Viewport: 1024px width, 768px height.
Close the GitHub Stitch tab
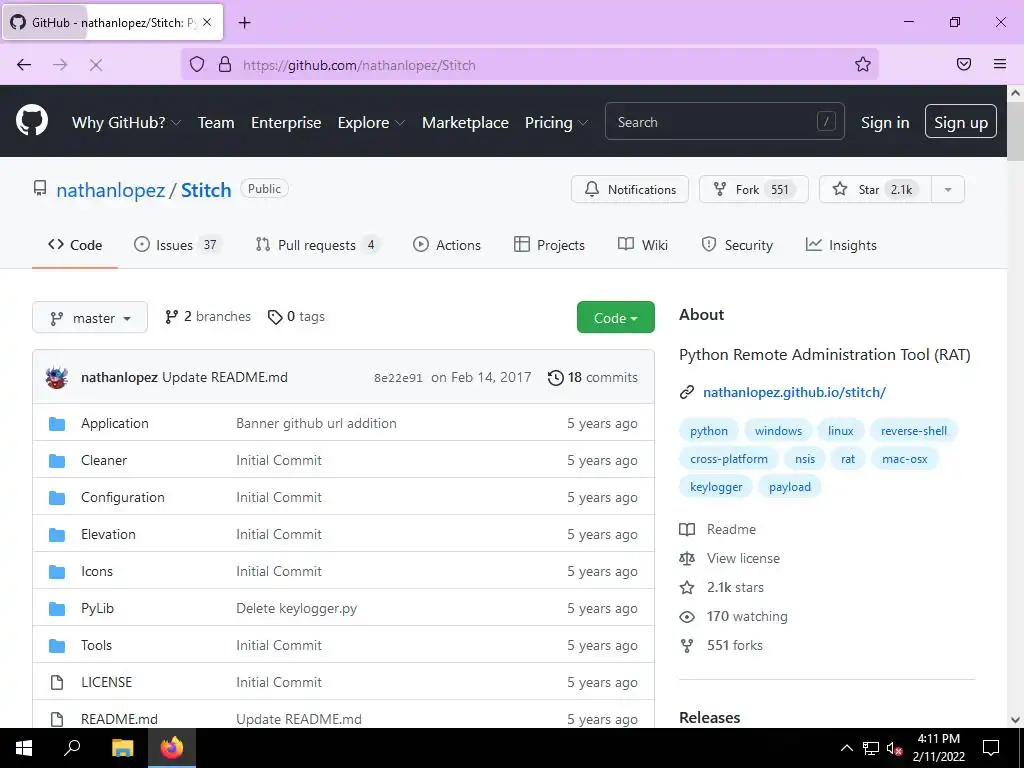click(x=207, y=22)
